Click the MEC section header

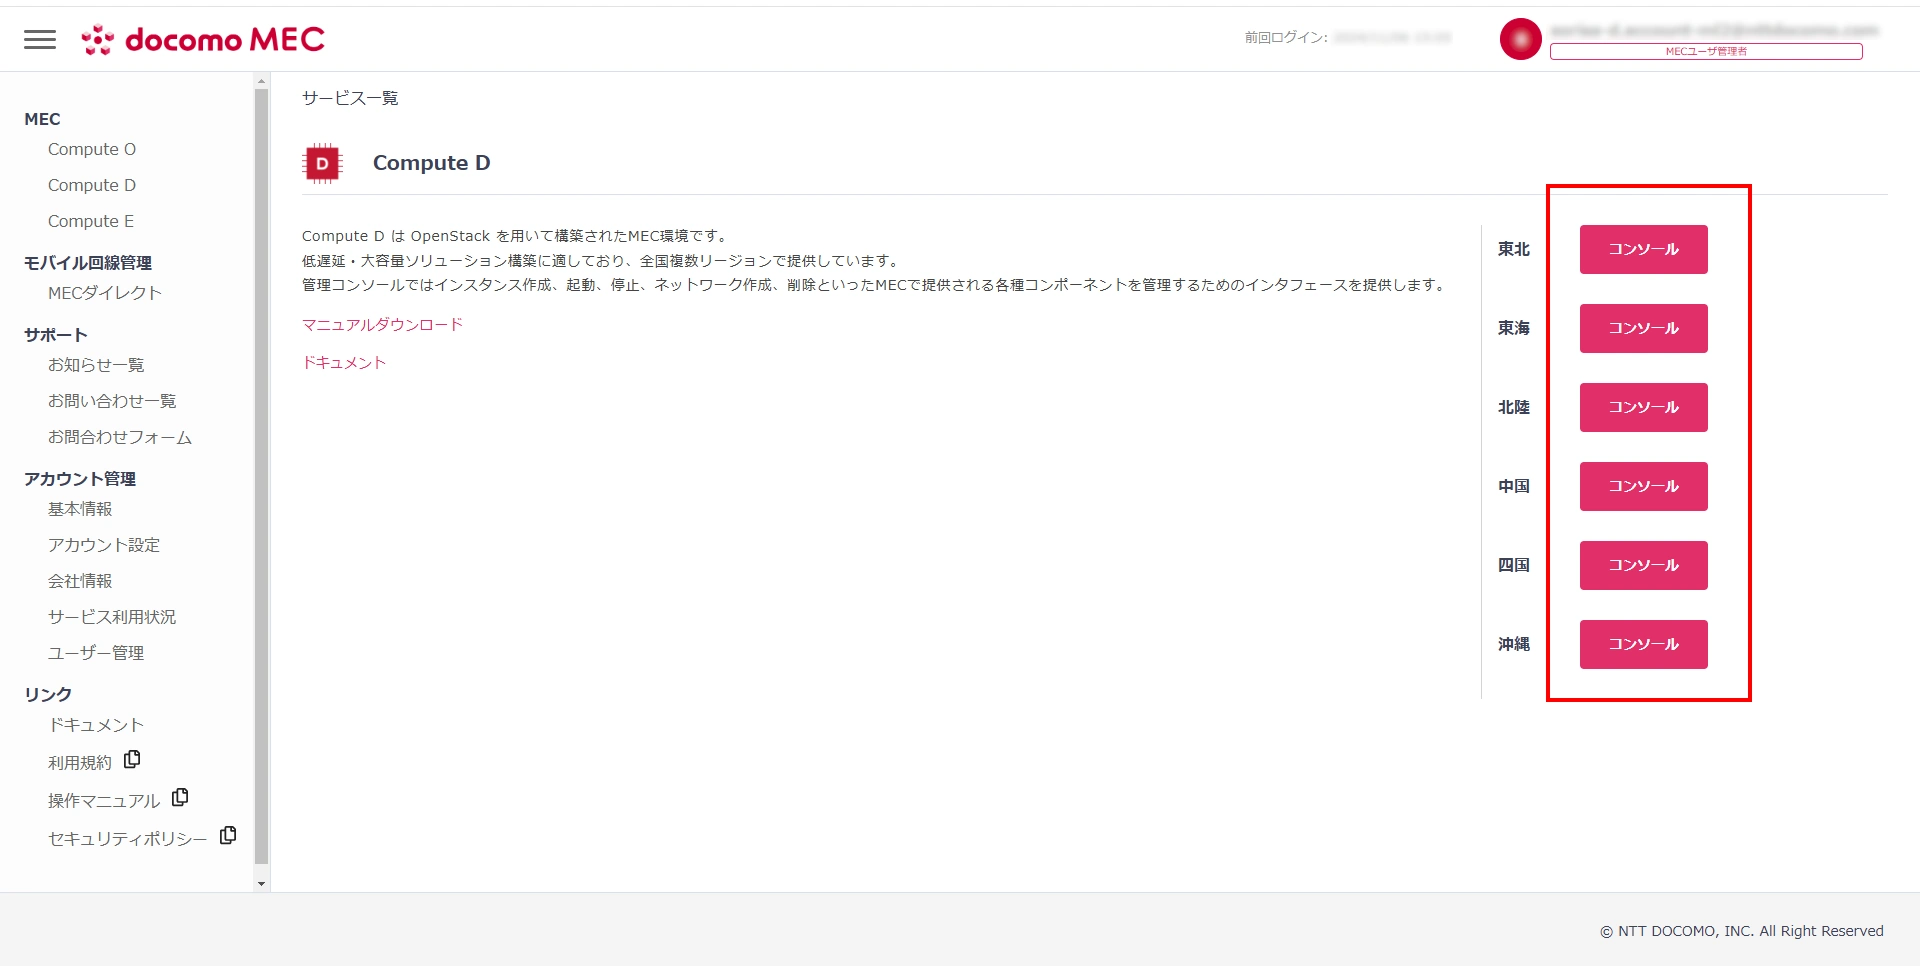click(x=42, y=119)
